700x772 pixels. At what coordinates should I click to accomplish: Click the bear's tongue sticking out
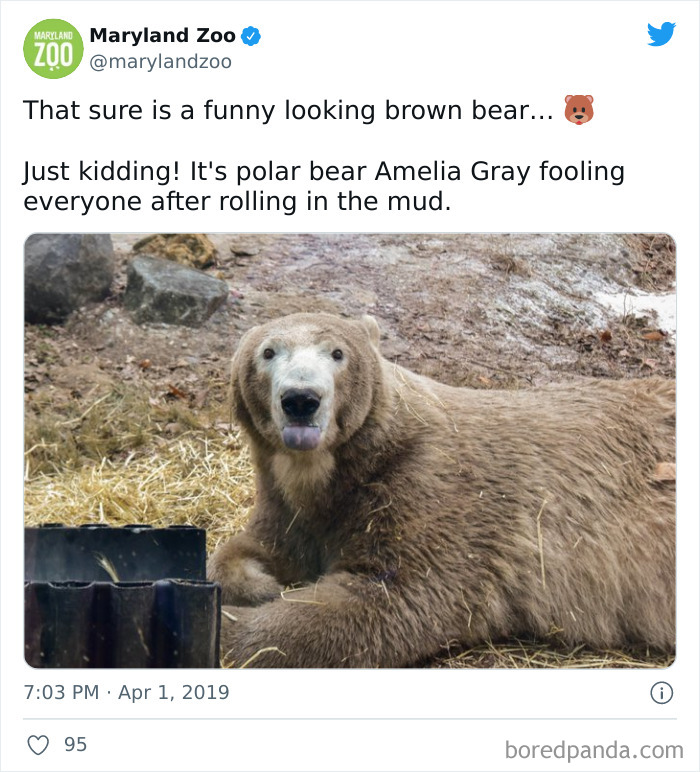tap(301, 436)
